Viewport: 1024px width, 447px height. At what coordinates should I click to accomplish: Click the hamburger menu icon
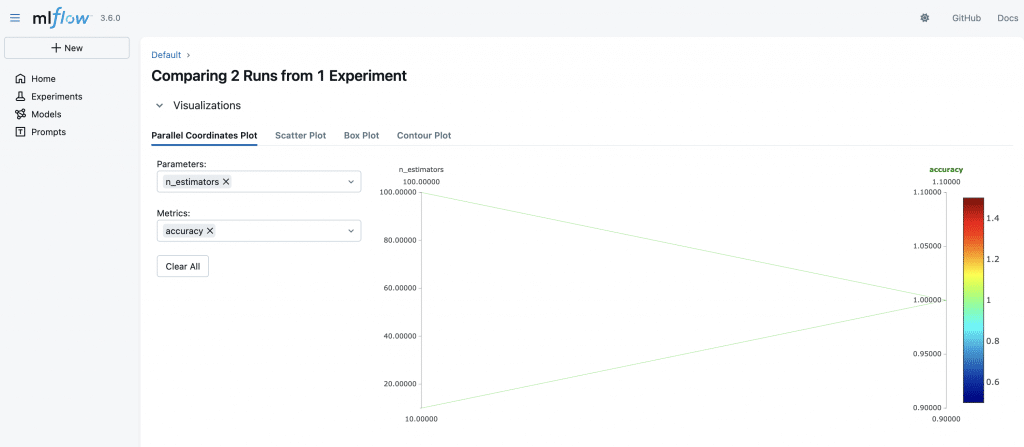(15, 17)
